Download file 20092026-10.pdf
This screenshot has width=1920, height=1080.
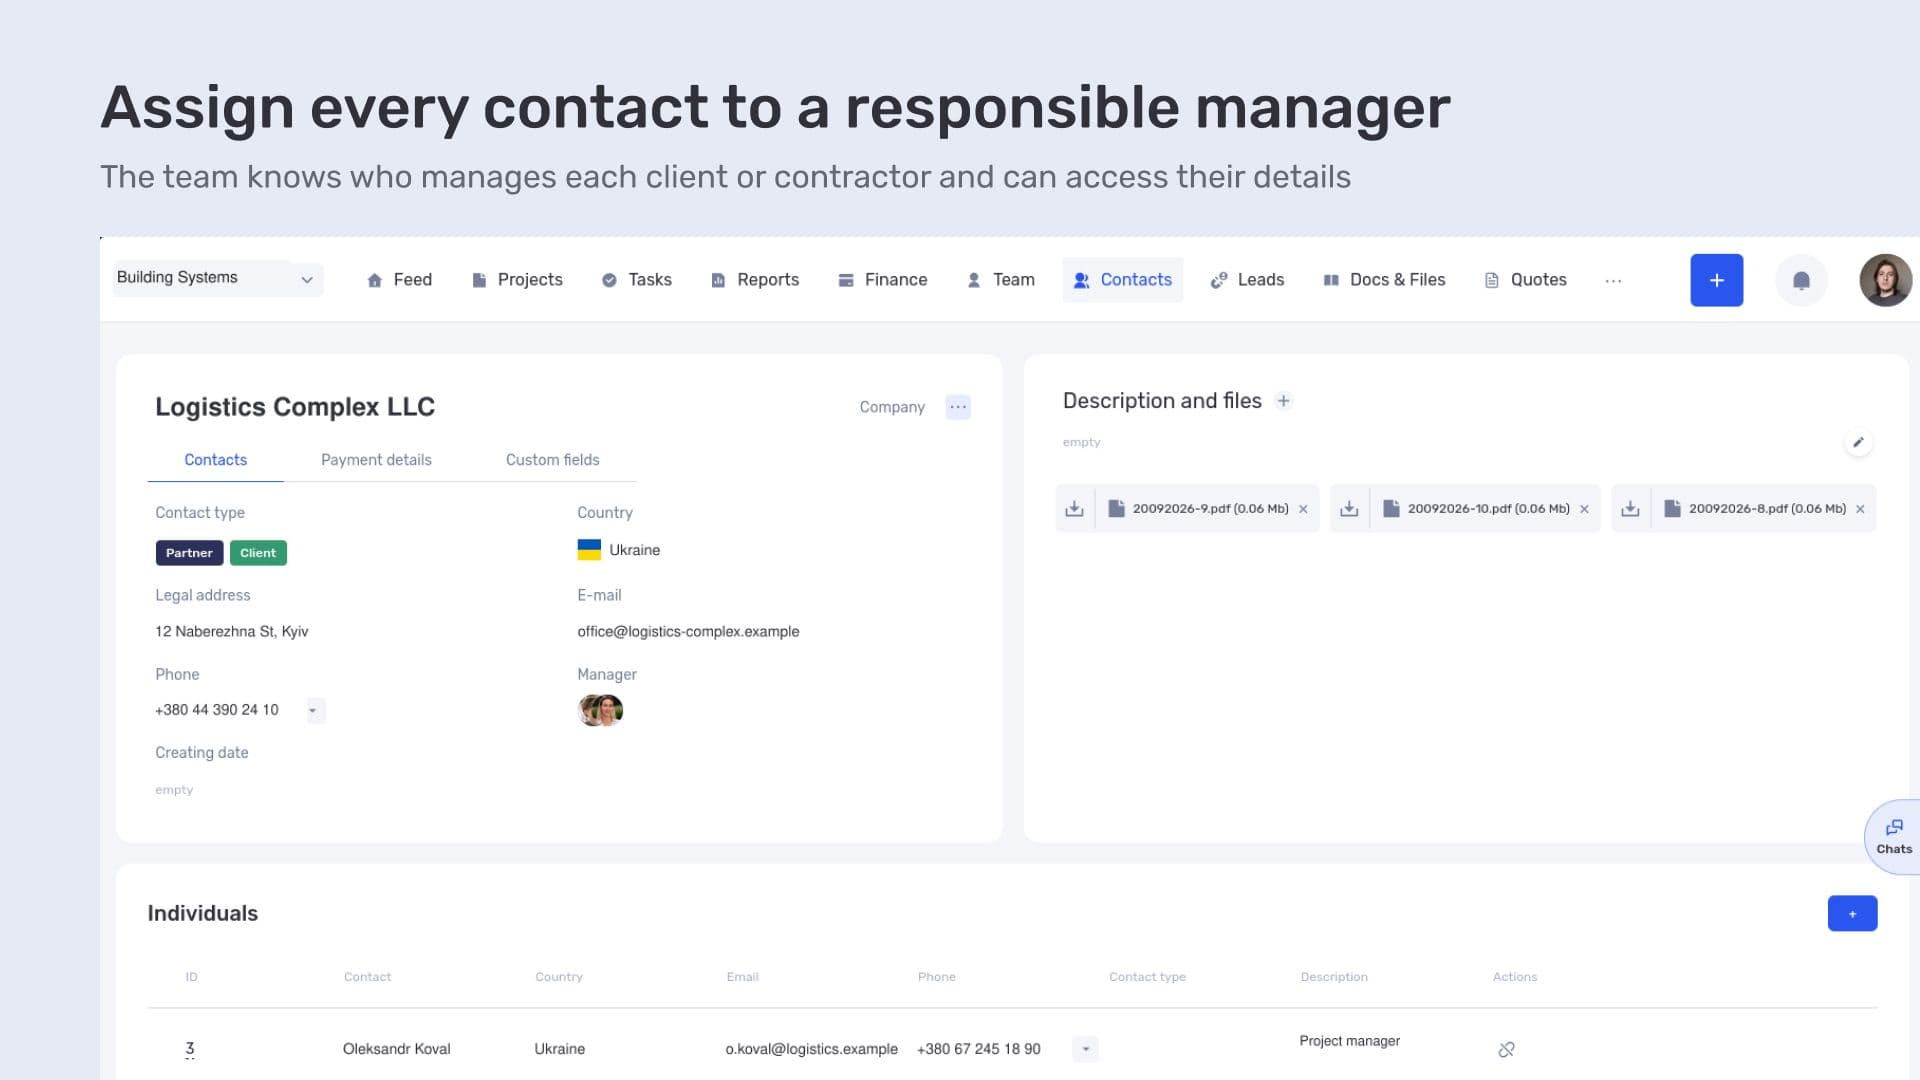[x=1349, y=508]
